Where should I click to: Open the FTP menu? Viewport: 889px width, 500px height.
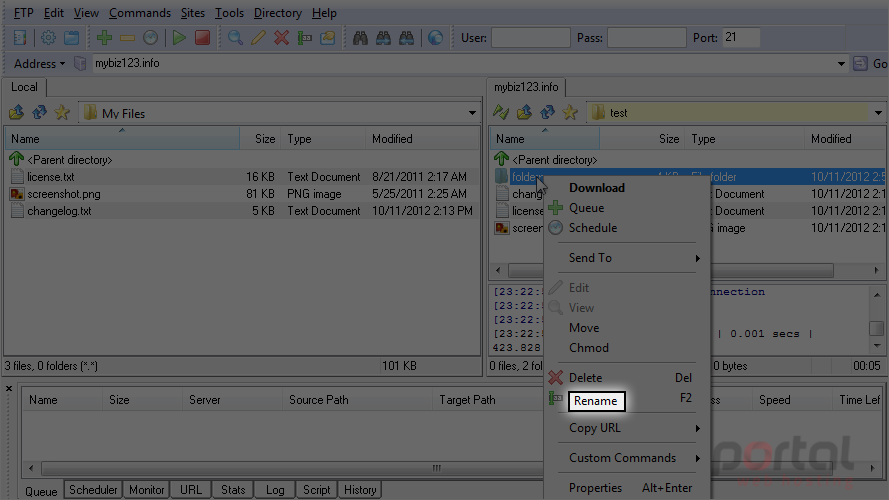(24, 13)
